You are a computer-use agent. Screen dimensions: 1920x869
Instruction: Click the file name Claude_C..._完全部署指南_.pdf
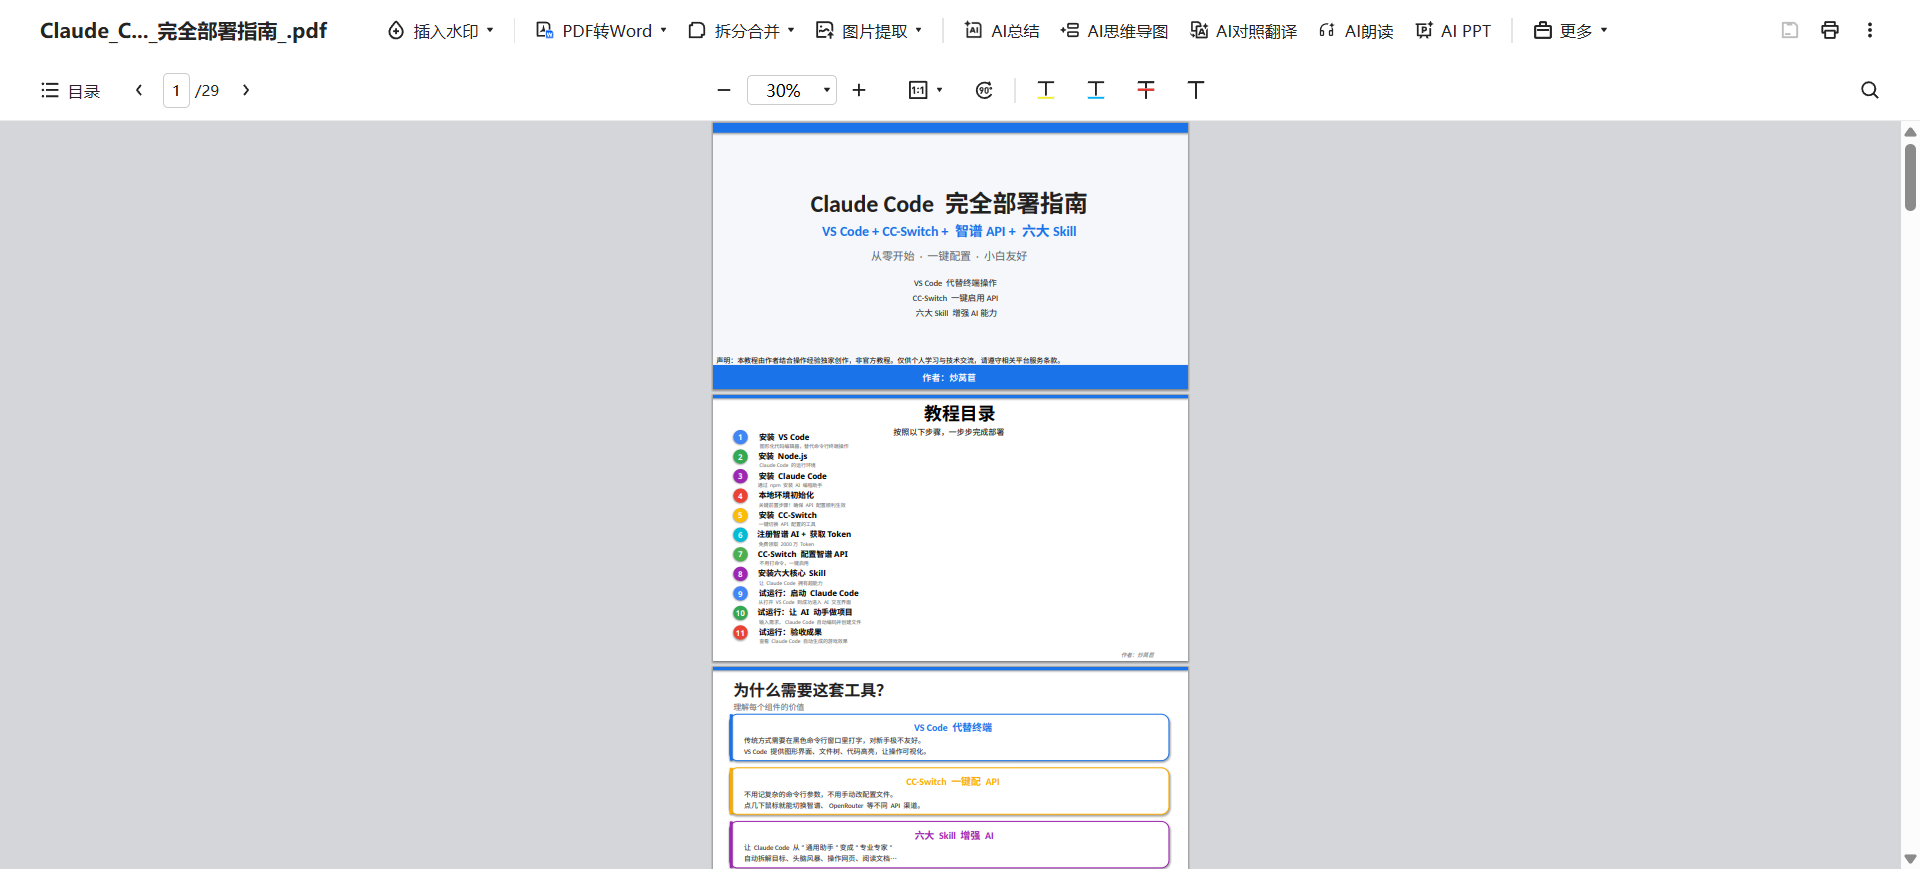pyautogui.click(x=184, y=31)
